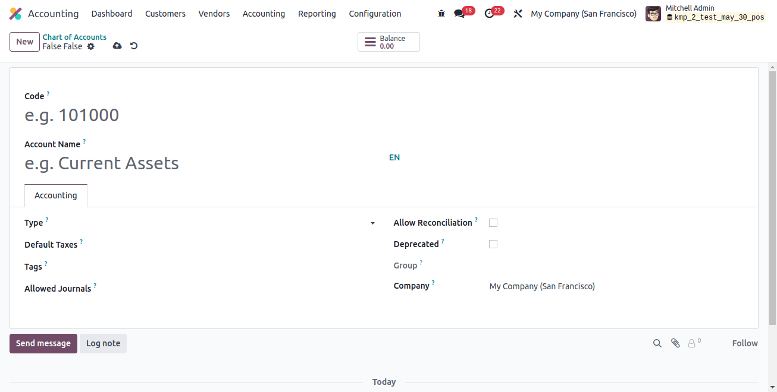
Task: Click the Follow button
Action: click(x=745, y=343)
